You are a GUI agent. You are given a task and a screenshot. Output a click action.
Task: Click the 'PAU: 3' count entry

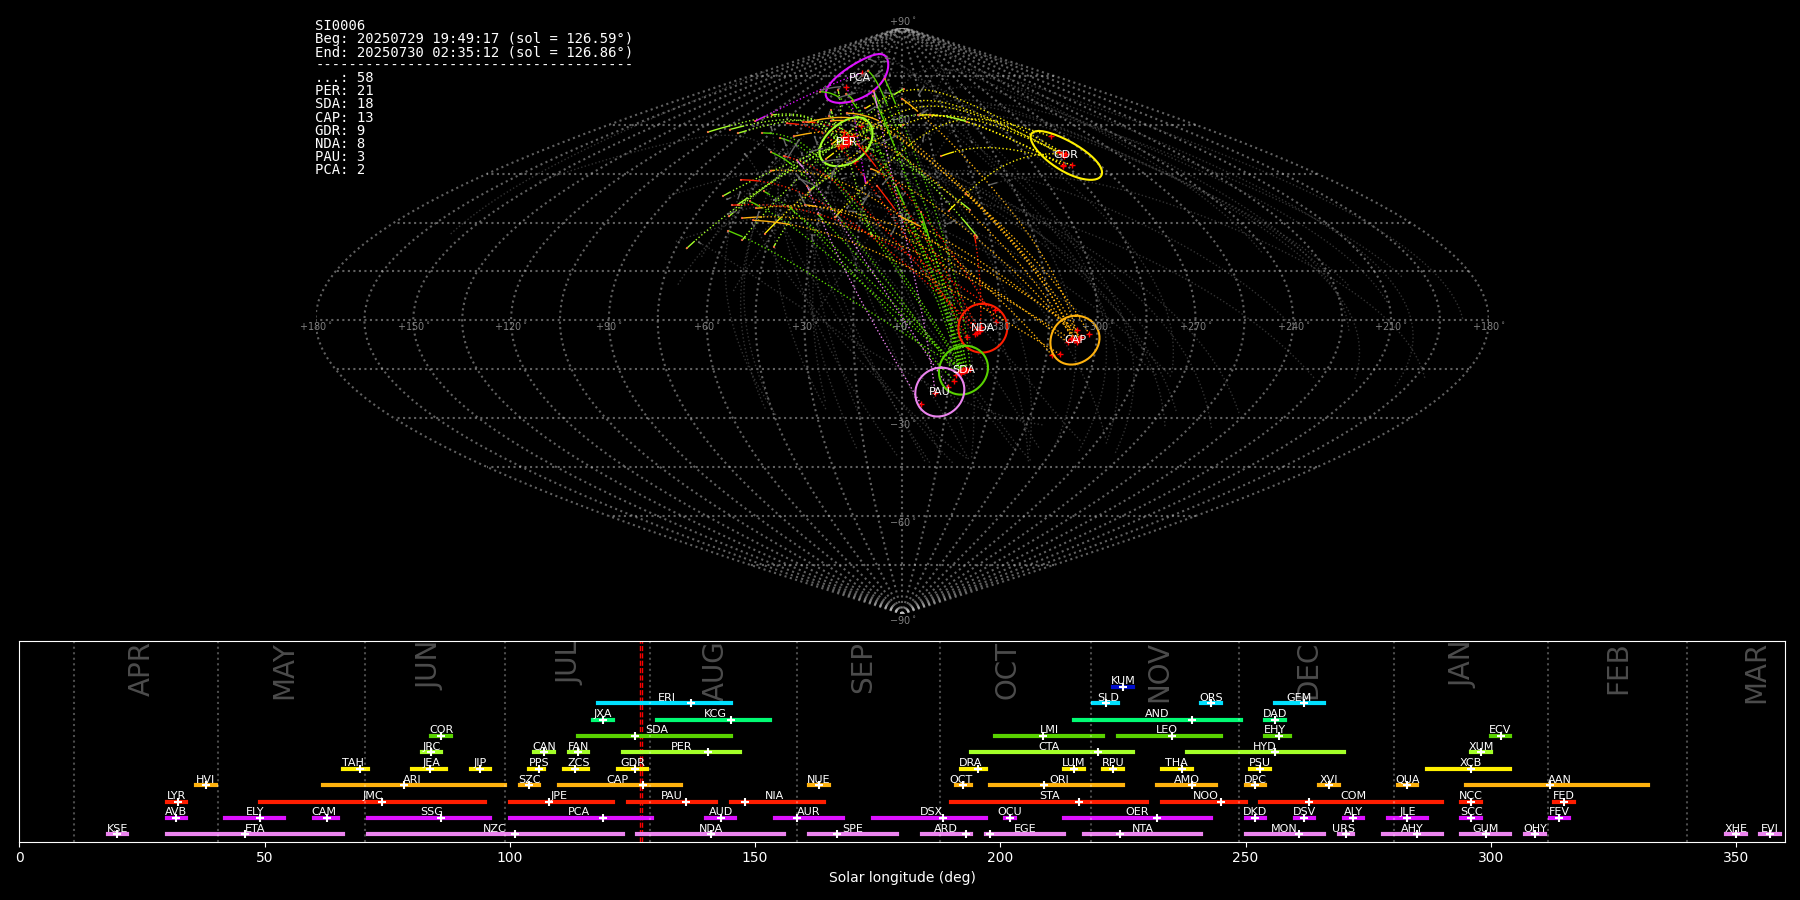[x=340, y=157]
